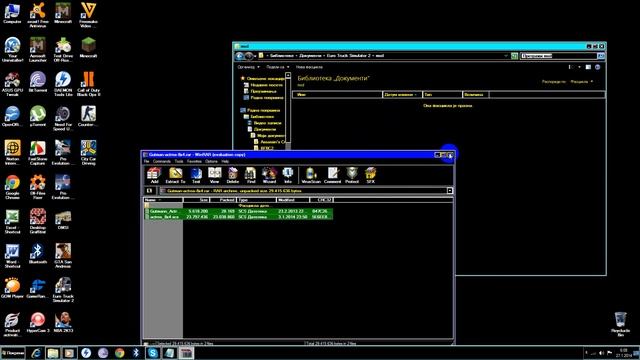640x360 pixels.
Task: Click the Back arrow in Explorer window
Action: (240, 56)
